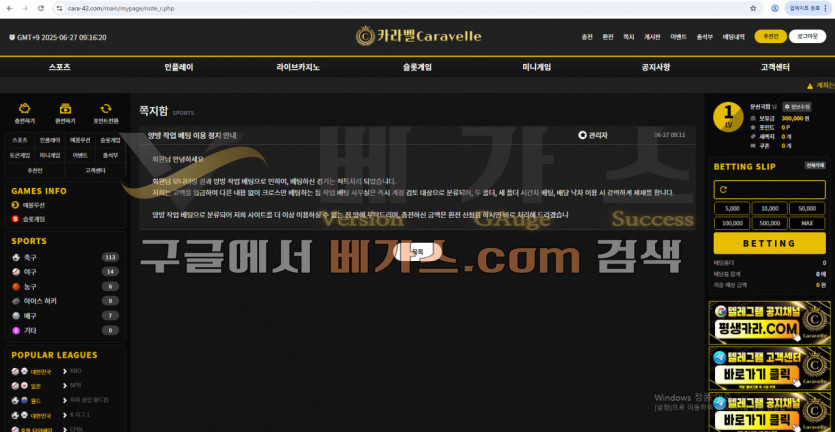Open the 라이브카지노 main navigation tab

(x=298, y=67)
